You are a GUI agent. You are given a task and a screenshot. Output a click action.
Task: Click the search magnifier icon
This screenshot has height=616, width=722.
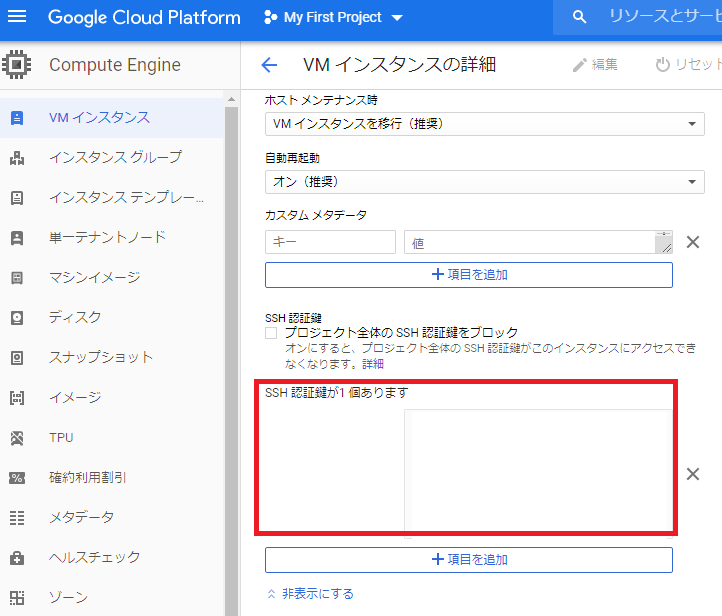coord(579,17)
